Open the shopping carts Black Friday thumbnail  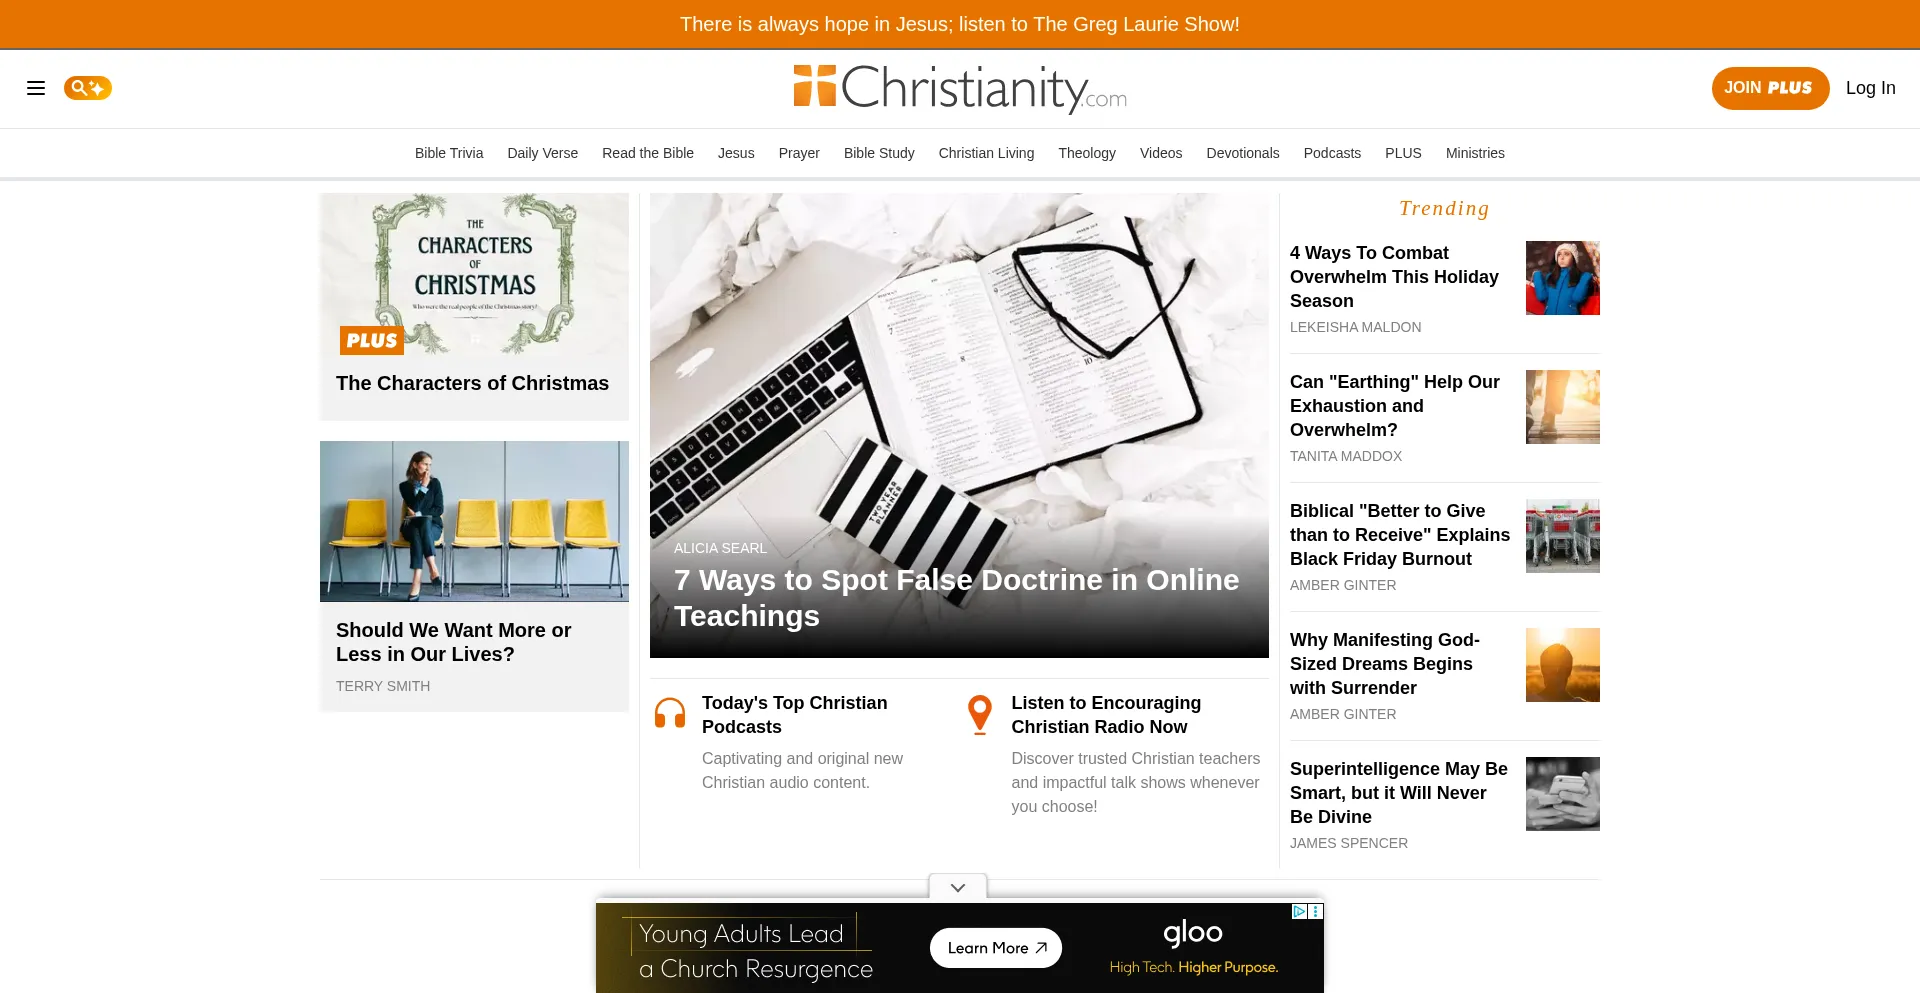(1563, 536)
